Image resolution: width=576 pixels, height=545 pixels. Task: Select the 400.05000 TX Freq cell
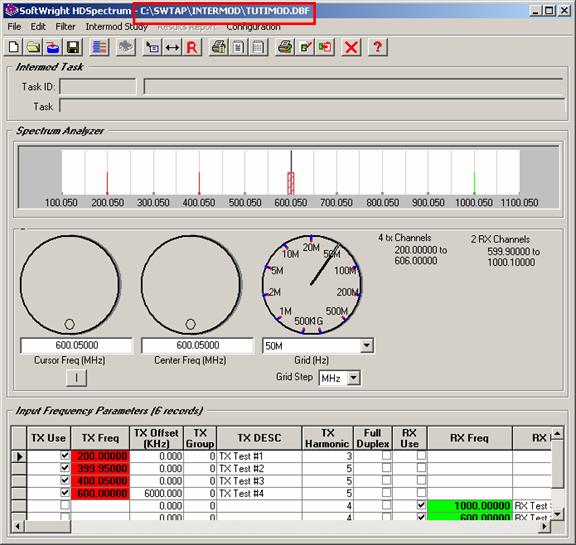(100, 481)
